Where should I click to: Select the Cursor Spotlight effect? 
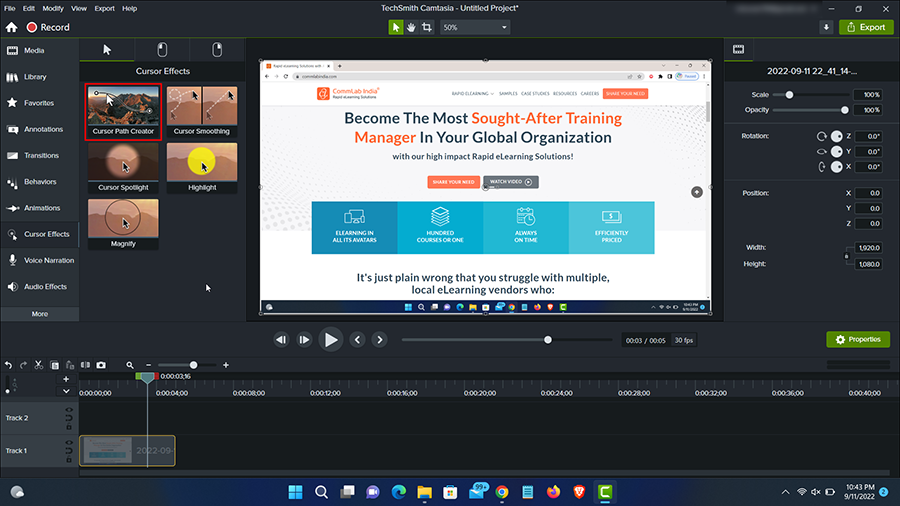click(123, 168)
